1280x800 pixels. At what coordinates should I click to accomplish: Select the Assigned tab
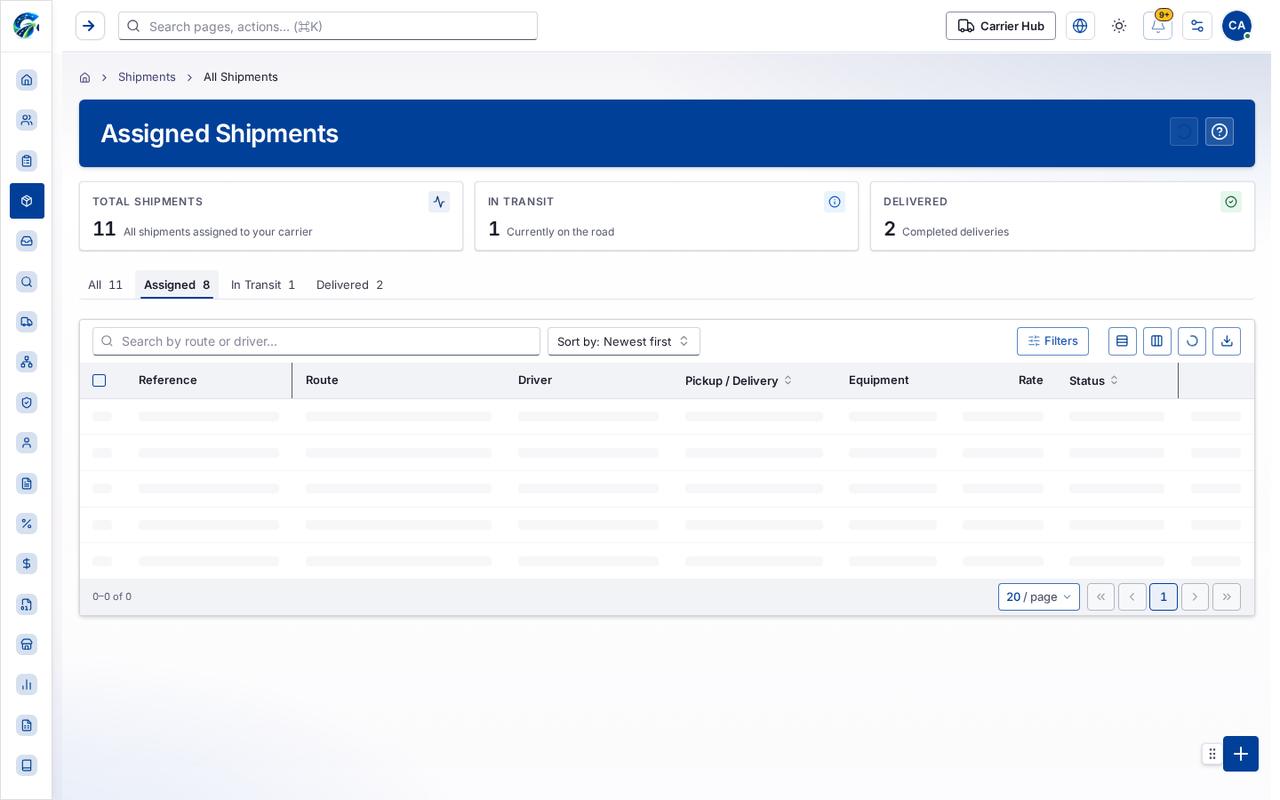177,285
